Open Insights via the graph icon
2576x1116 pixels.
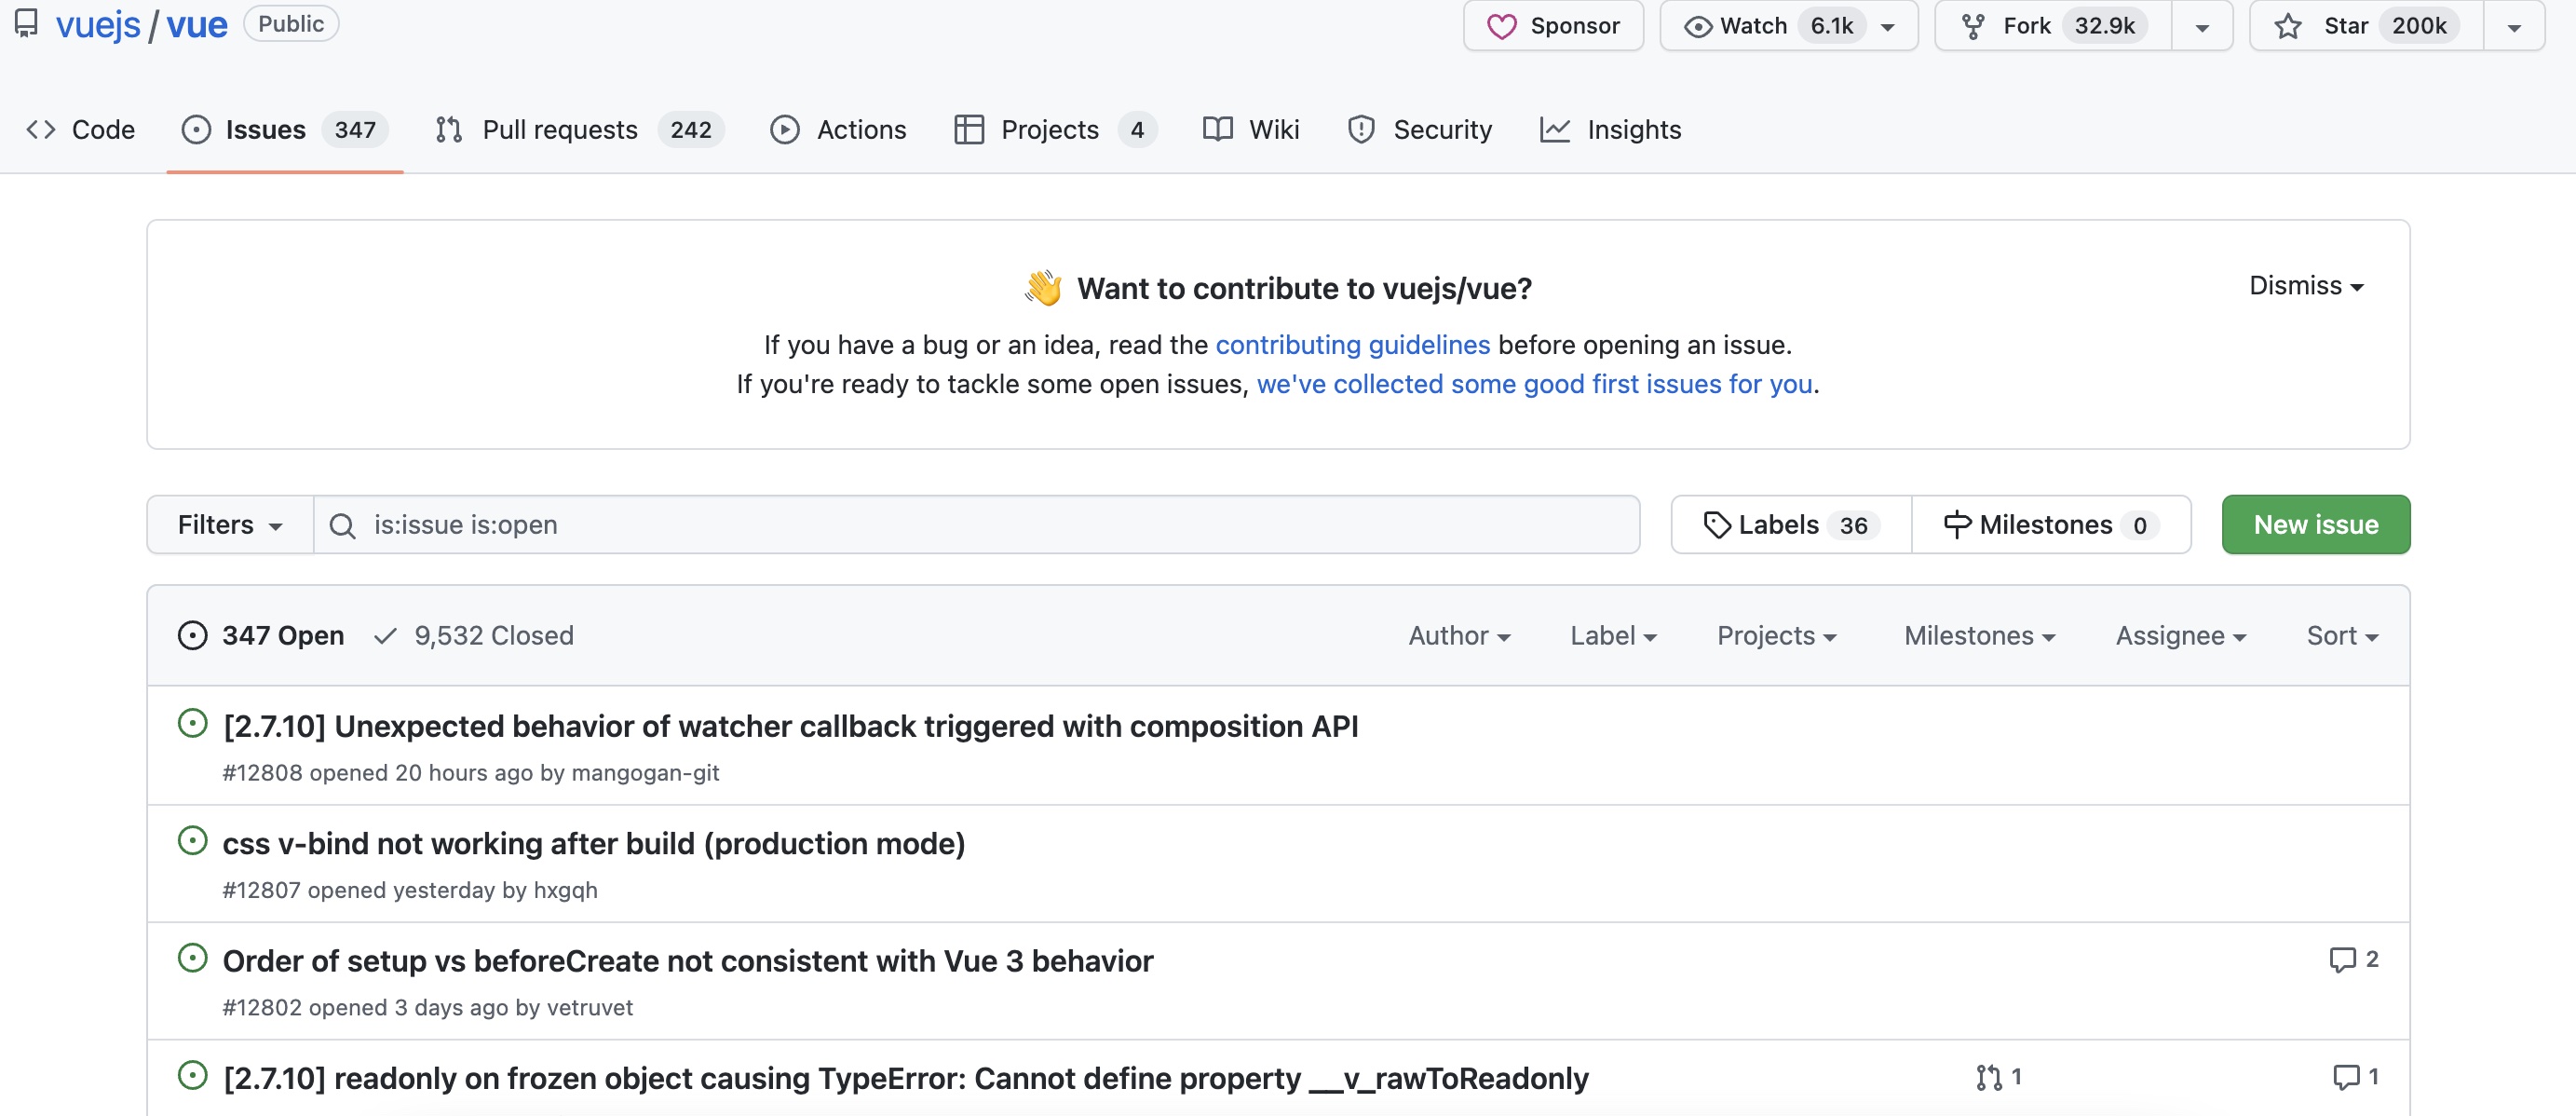(x=1557, y=129)
